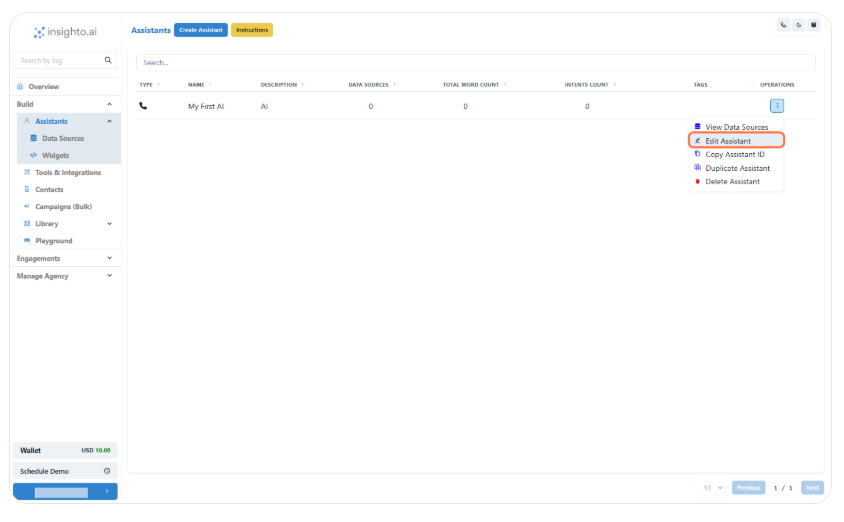Viewport: 844px width, 522px height.
Task: Click the yellow Instructions button
Action: coord(252,30)
